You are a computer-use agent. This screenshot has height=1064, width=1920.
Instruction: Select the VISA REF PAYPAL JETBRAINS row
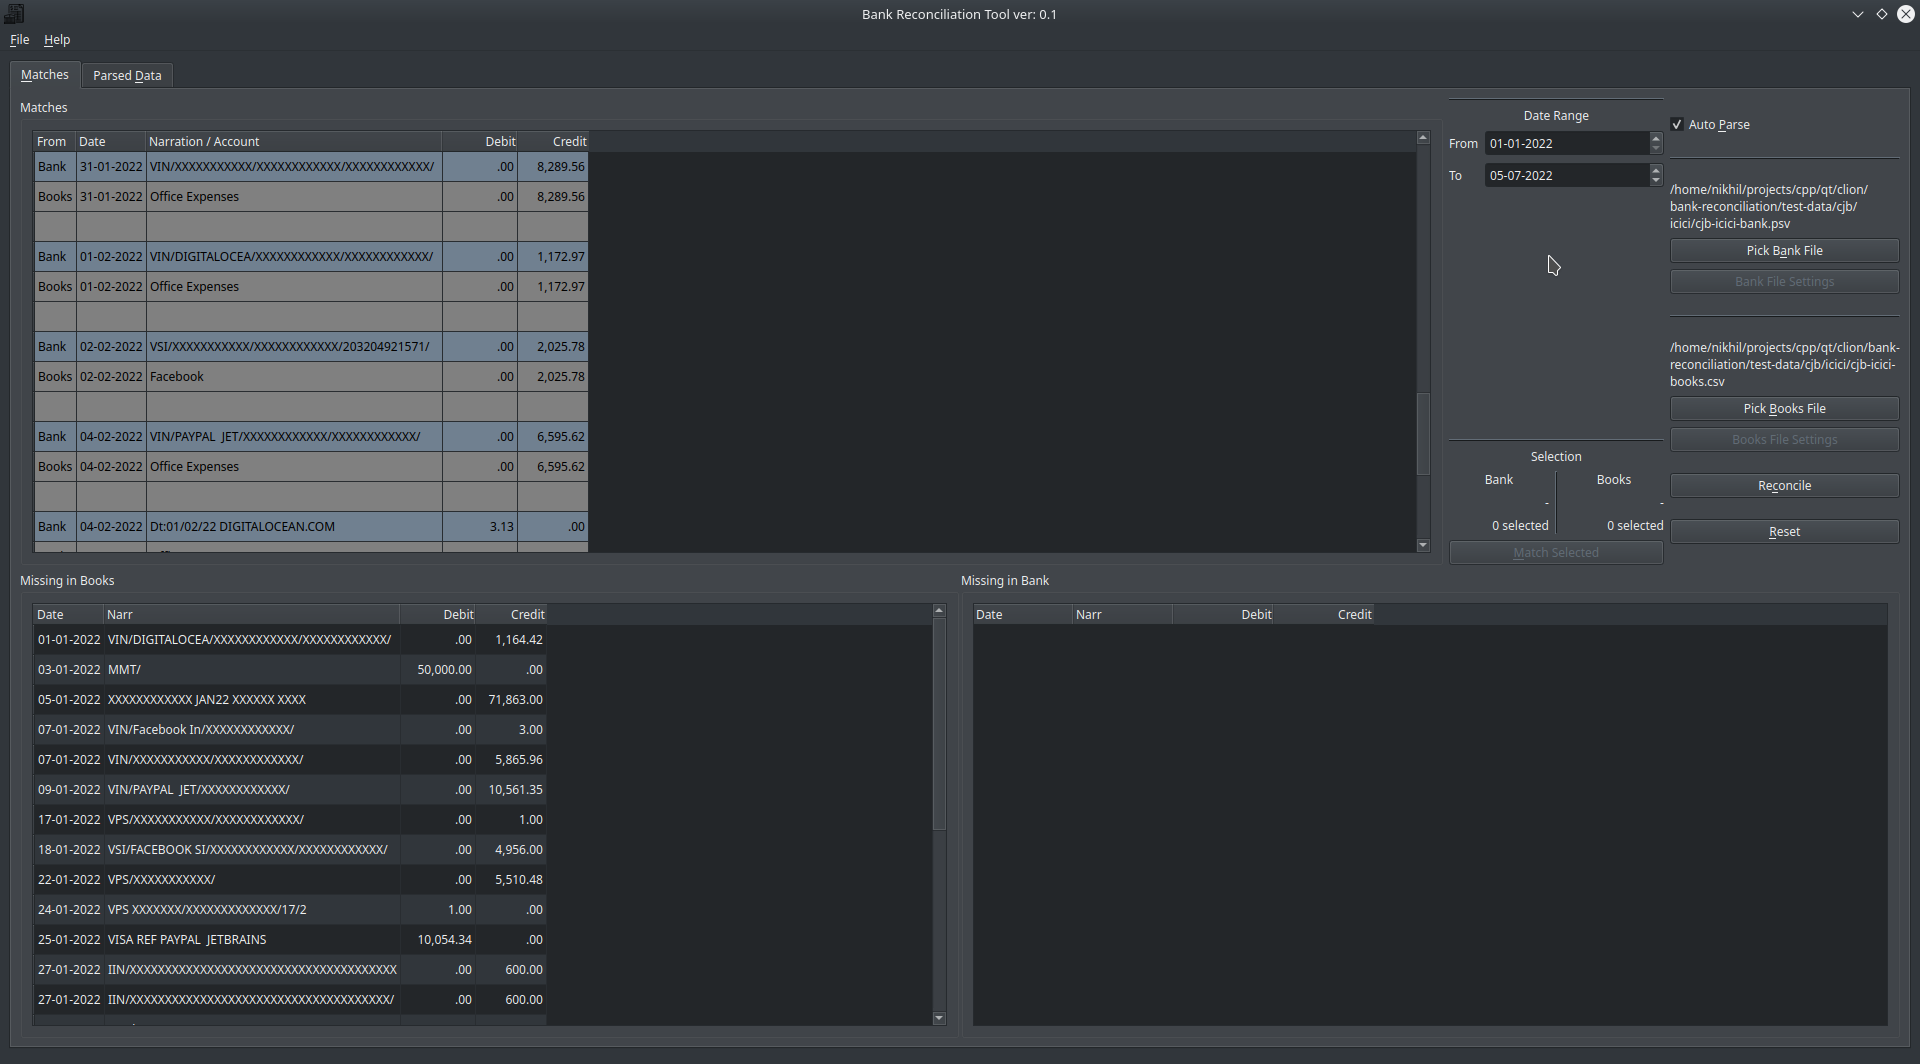pos(290,940)
